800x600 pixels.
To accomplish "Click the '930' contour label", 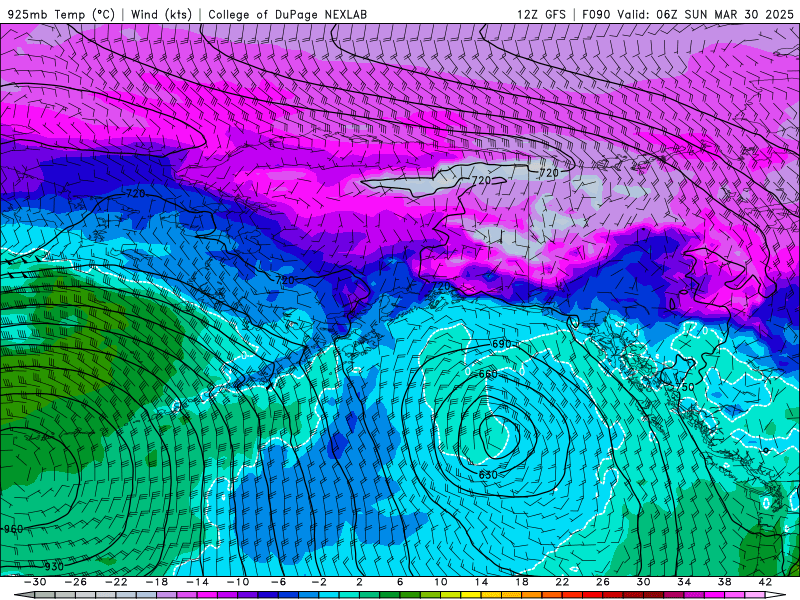I will click(x=54, y=566).
